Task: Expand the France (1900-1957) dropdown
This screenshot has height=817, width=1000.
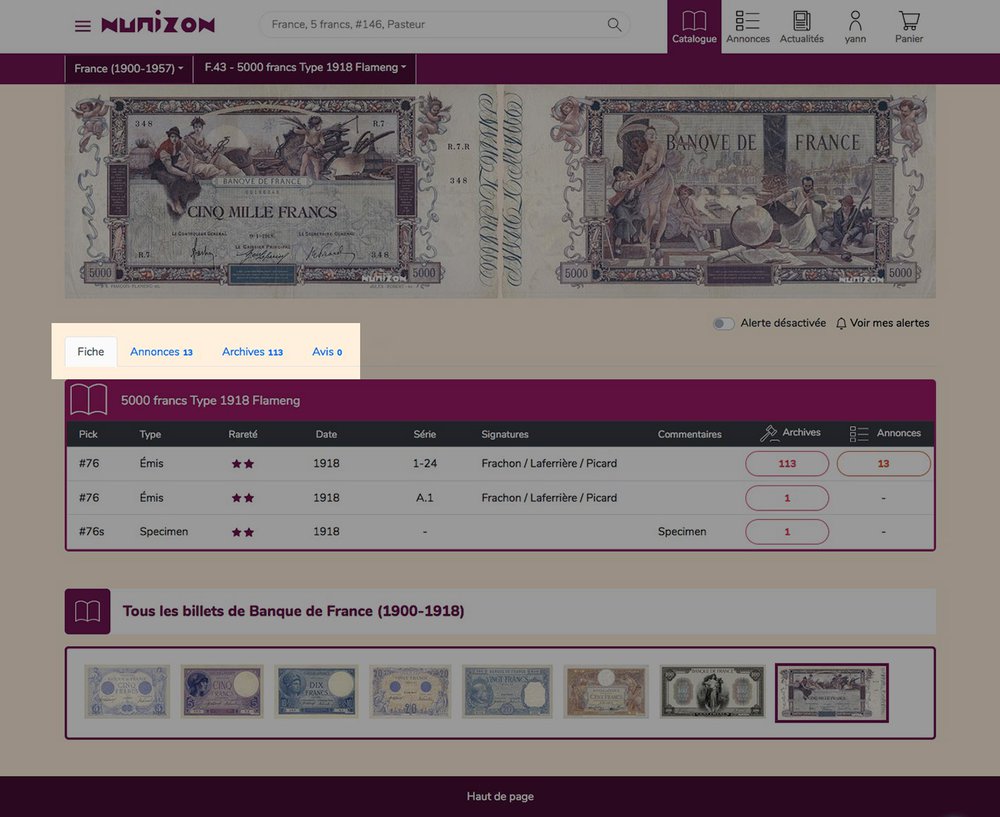Action: pos(128,68)
